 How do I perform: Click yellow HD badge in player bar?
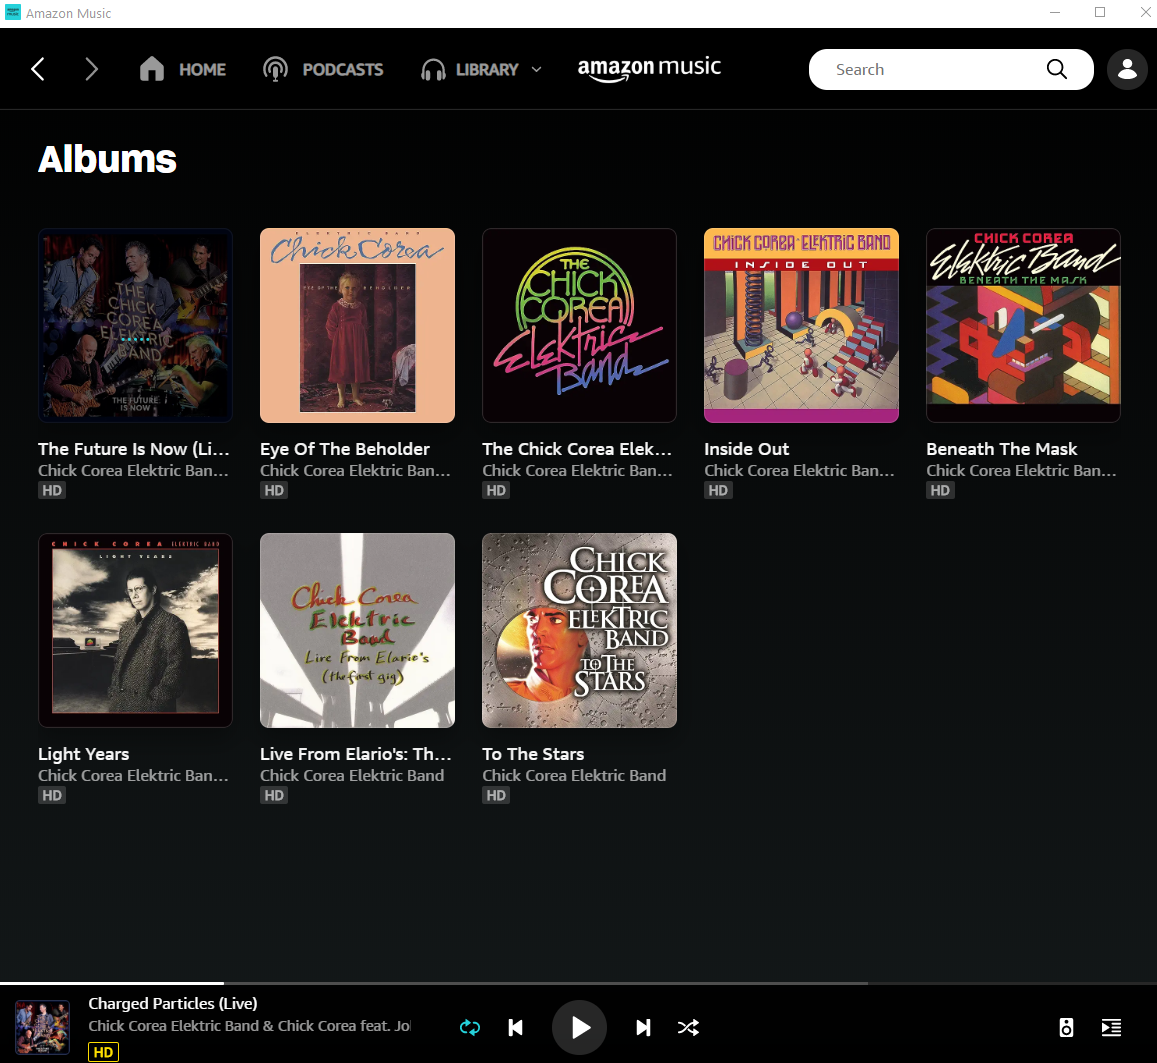(103, 1052)
